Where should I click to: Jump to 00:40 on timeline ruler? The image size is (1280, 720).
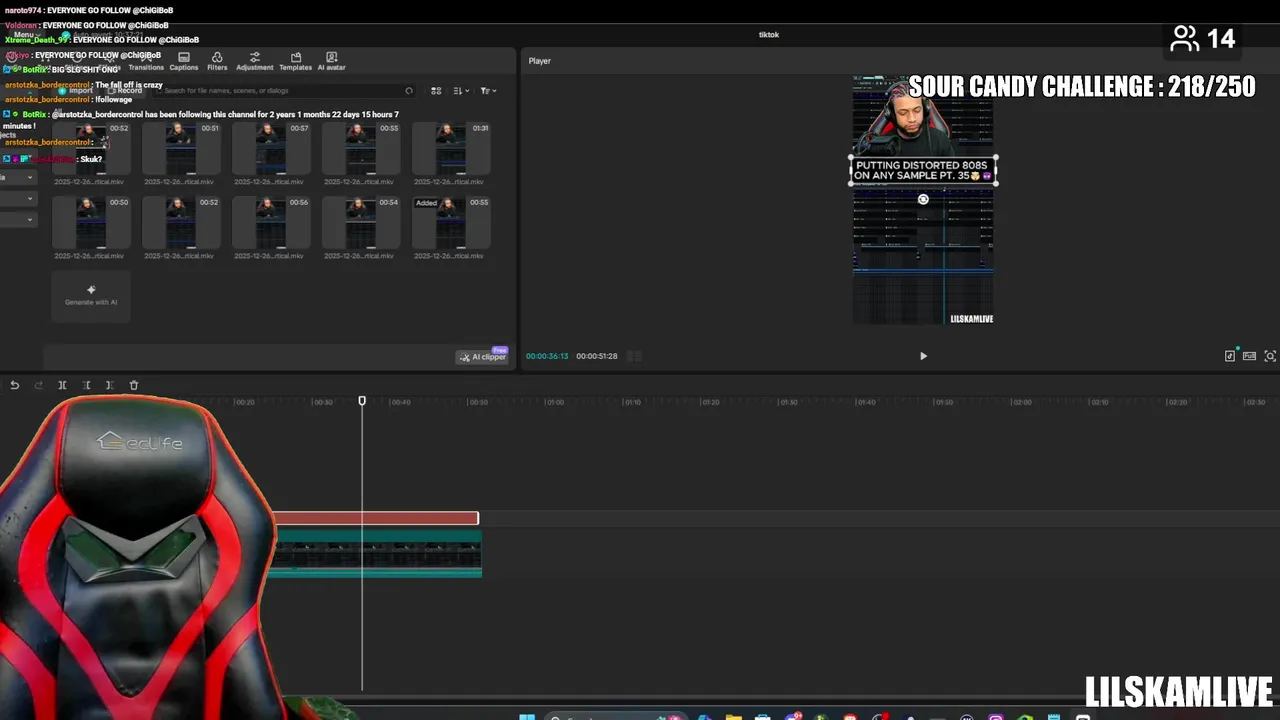[x=400, y=402]
